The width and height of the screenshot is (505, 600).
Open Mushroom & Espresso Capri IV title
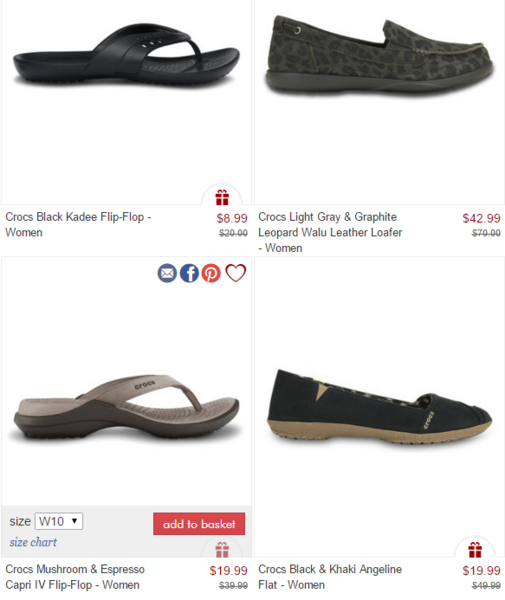click(75, 577)
